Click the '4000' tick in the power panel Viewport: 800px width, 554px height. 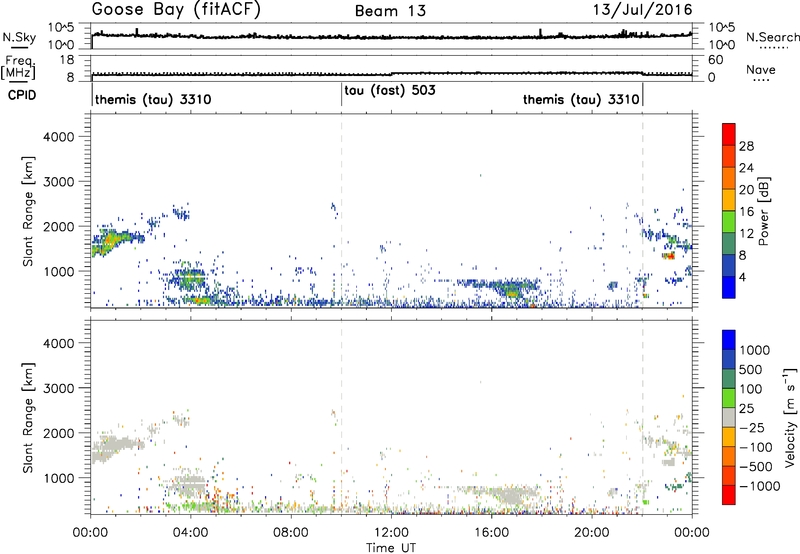tap(59, 137)
